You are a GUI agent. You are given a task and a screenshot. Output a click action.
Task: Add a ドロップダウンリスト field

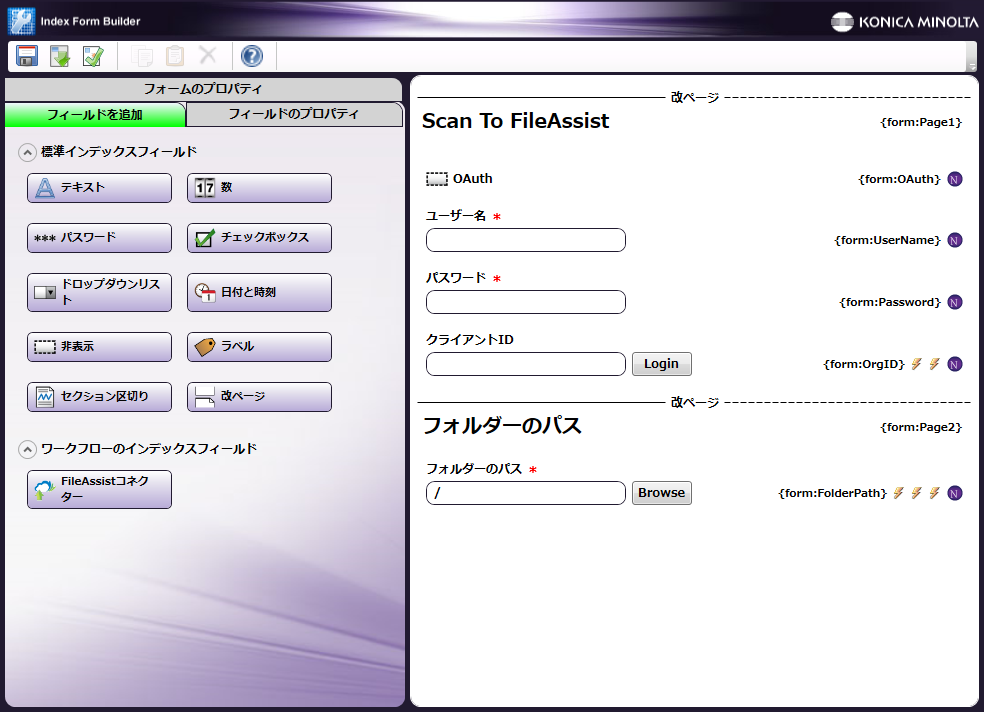click(x=99, y=292)
